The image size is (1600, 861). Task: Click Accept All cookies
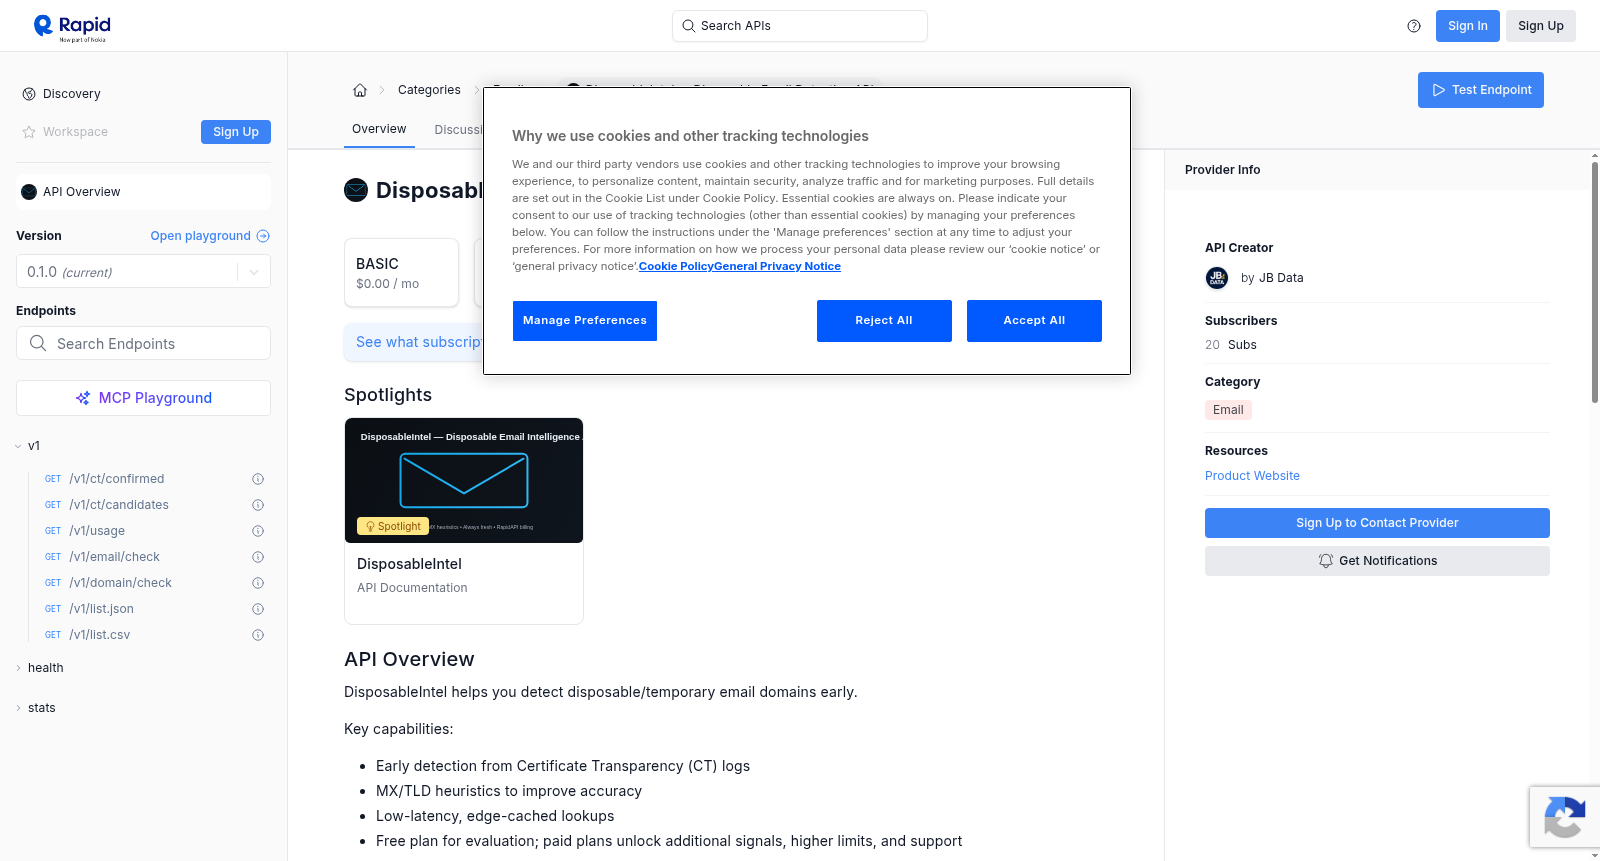[x=1034, y=321]
